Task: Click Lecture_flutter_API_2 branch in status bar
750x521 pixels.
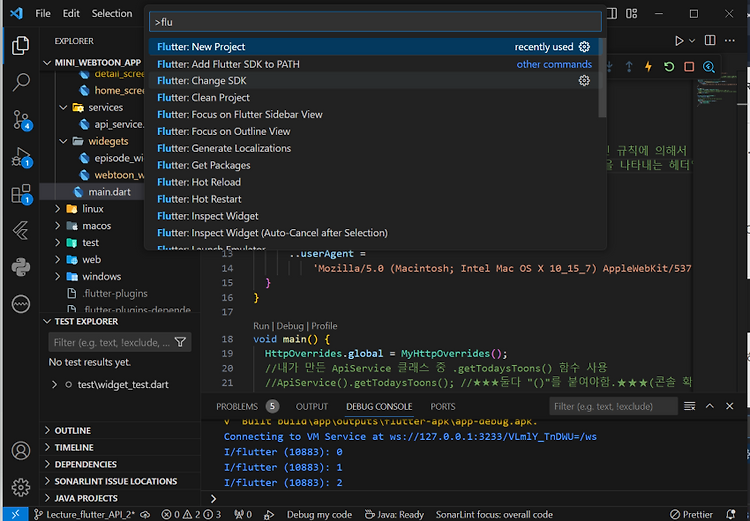Action: 86,514
